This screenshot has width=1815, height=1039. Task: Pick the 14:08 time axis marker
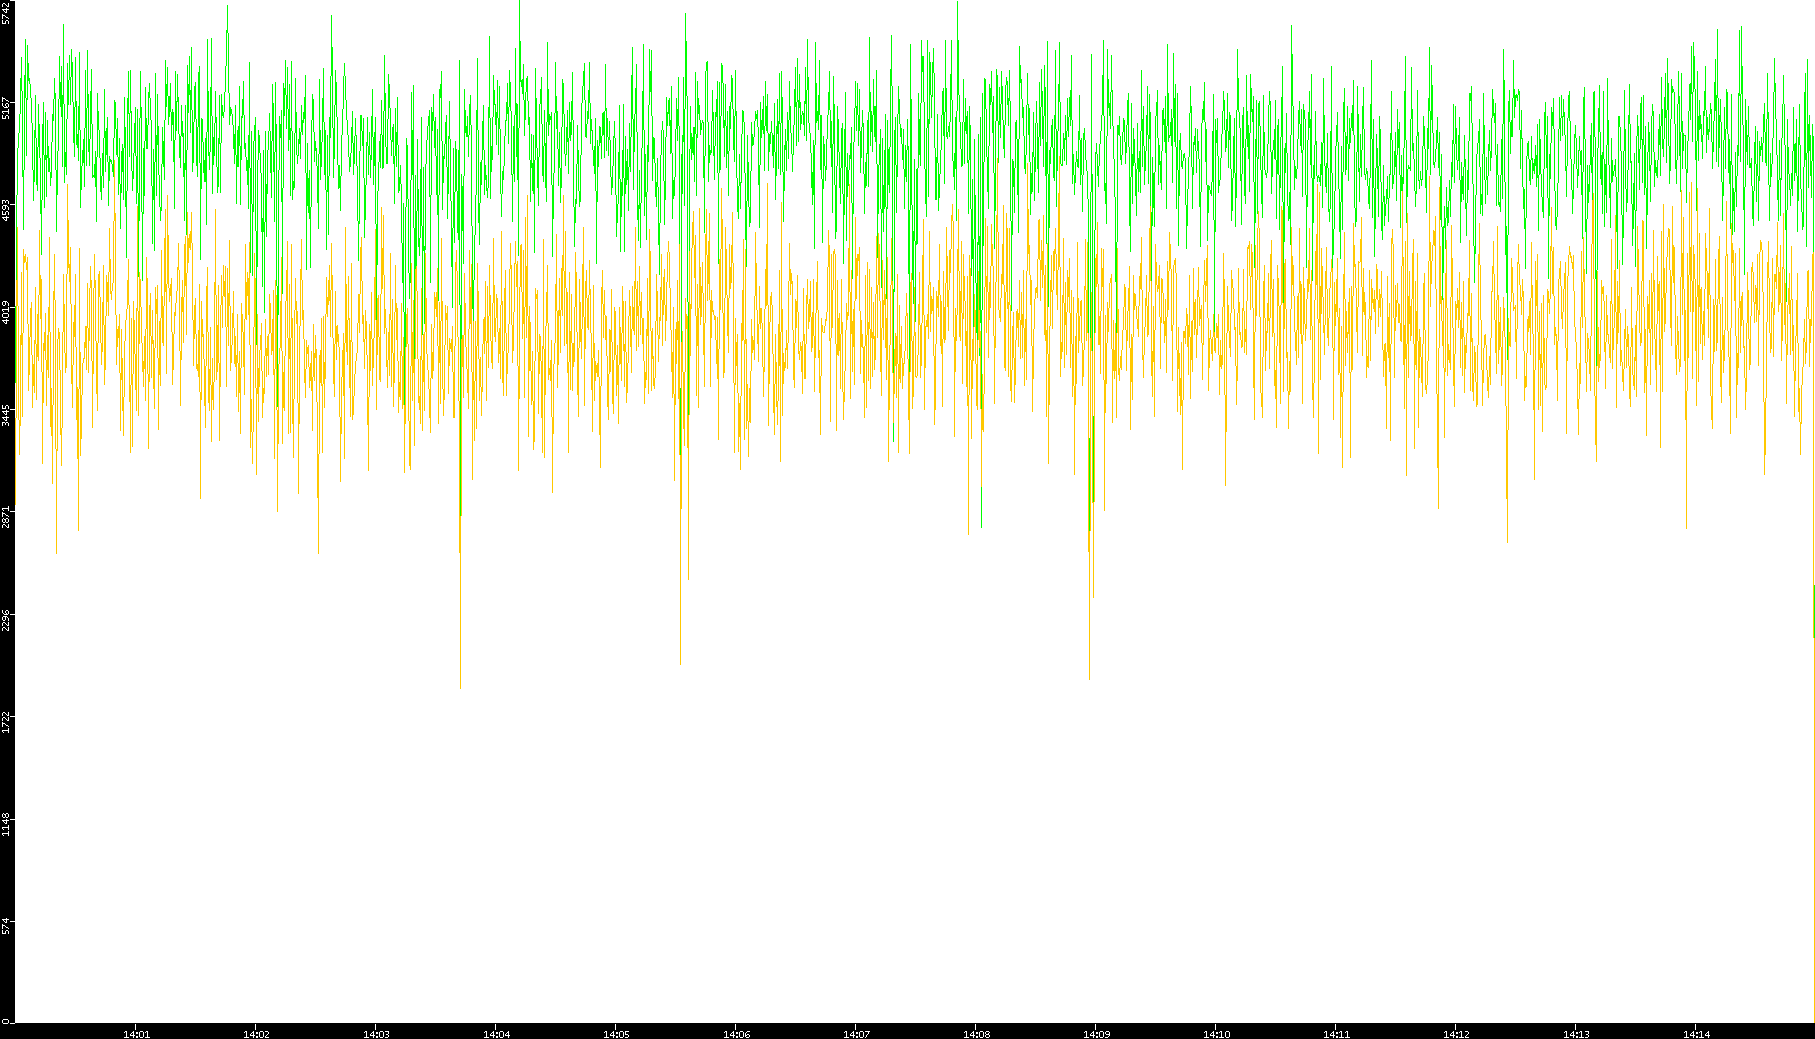(x=976, y=1033)
